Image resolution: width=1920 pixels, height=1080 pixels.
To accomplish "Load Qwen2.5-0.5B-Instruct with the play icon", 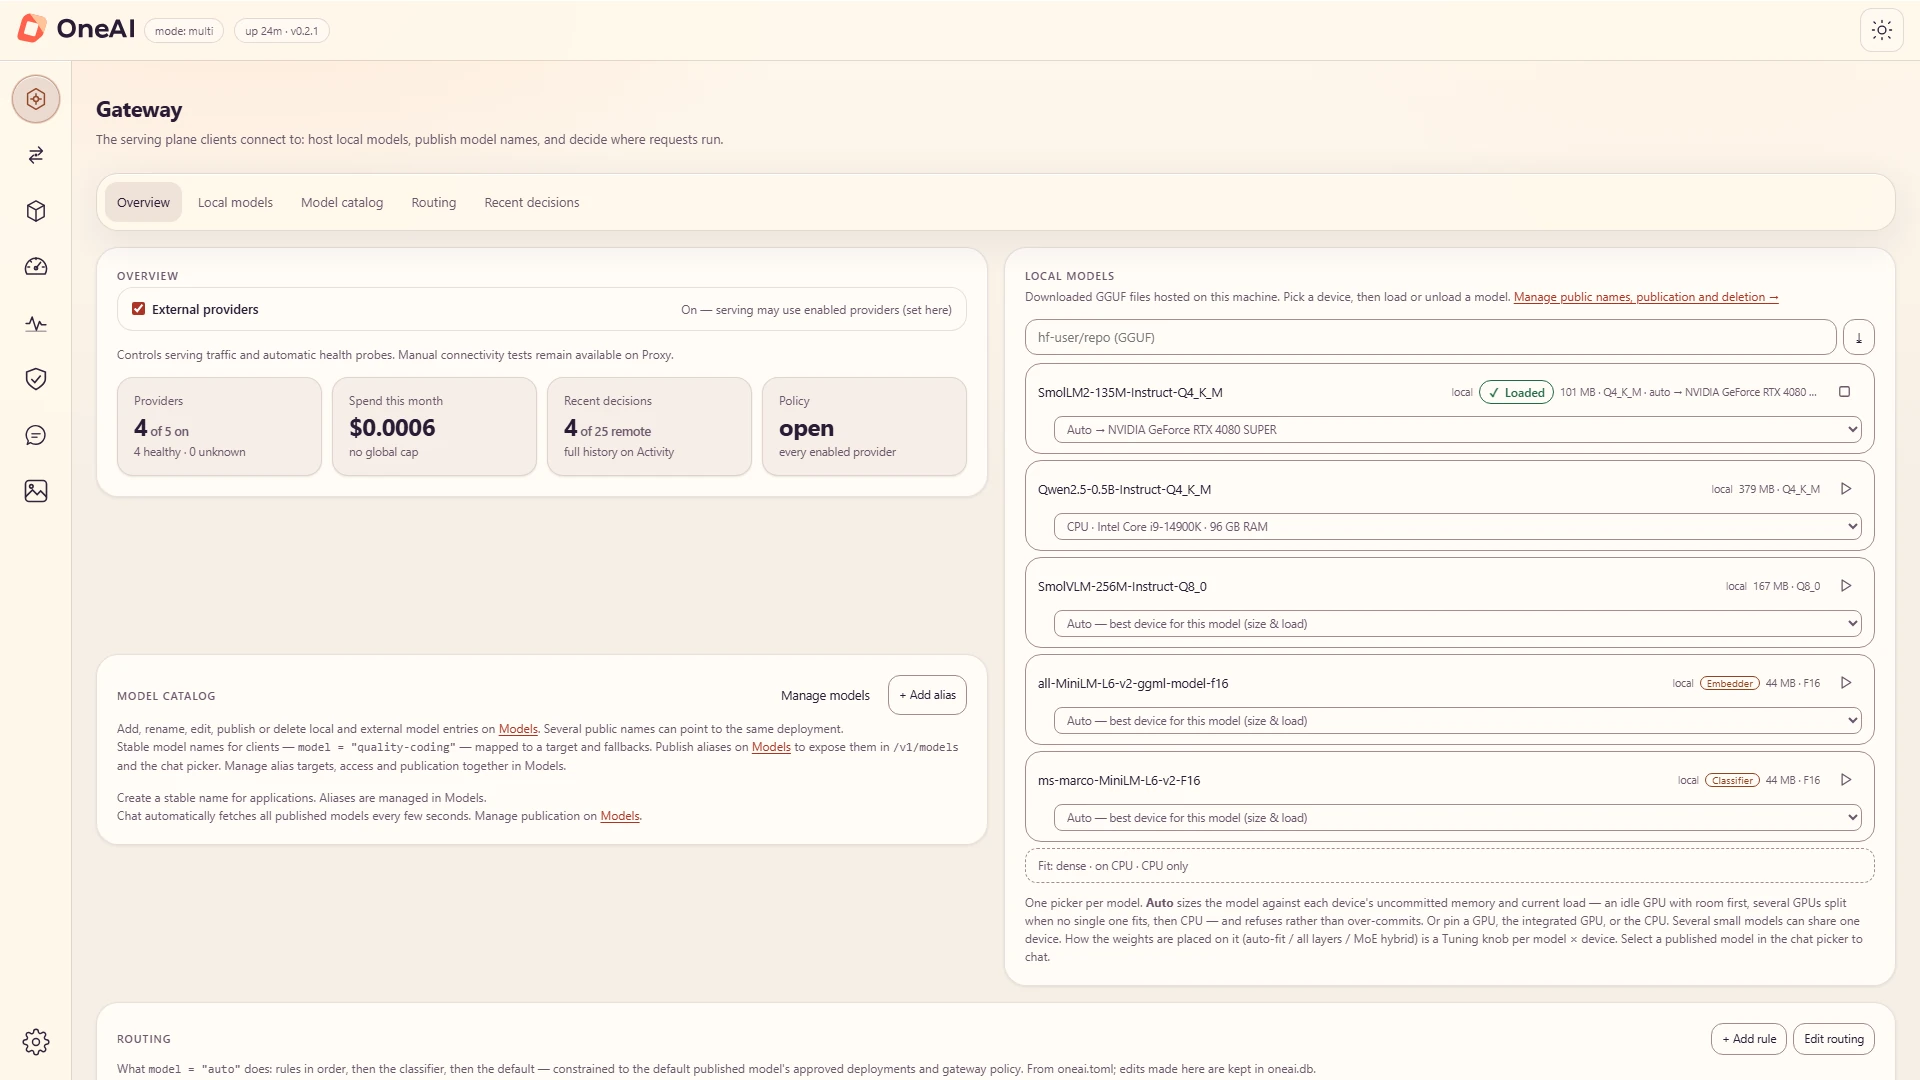I will pyautogui.click(x=1846, y=489).
